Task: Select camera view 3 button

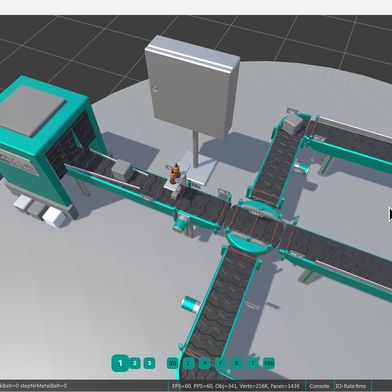Action: (149, 363)
